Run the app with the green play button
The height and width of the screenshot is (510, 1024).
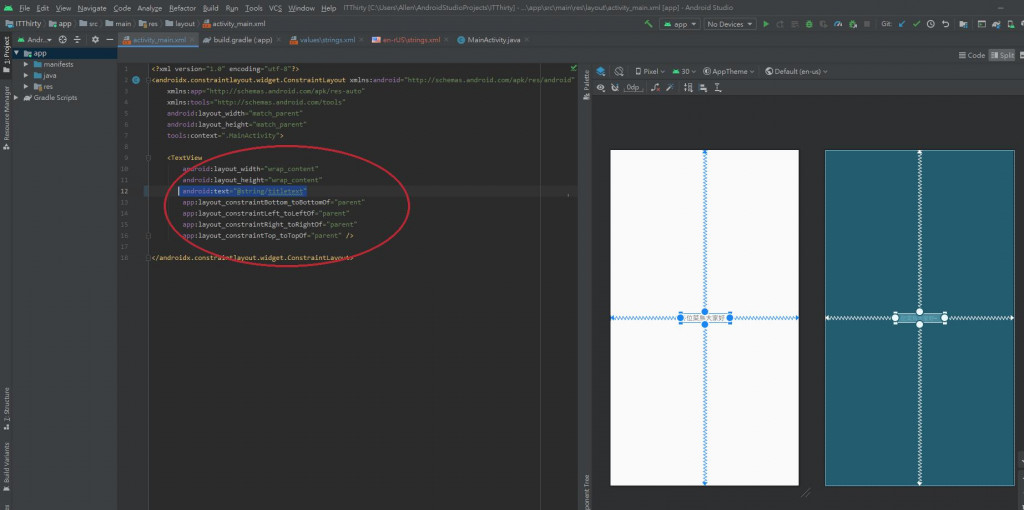pyautogui.click(x=766, y=23)
